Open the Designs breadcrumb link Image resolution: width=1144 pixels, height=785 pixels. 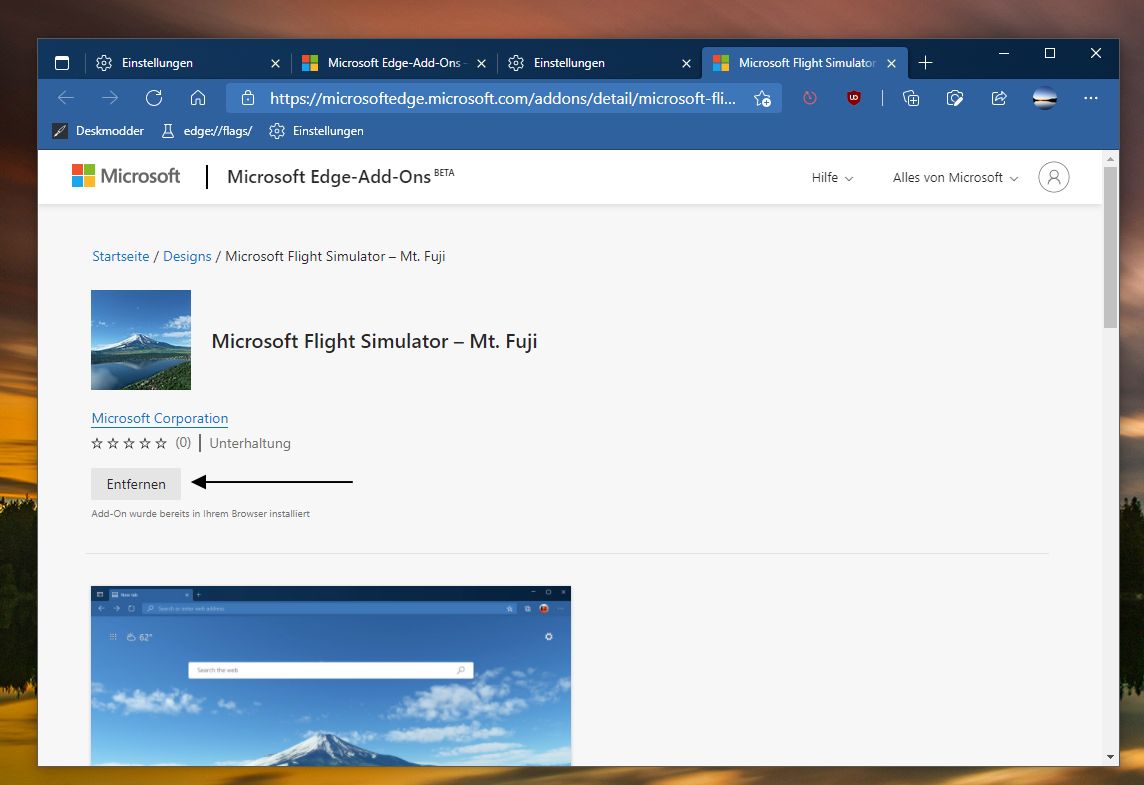tap(187, 256)
